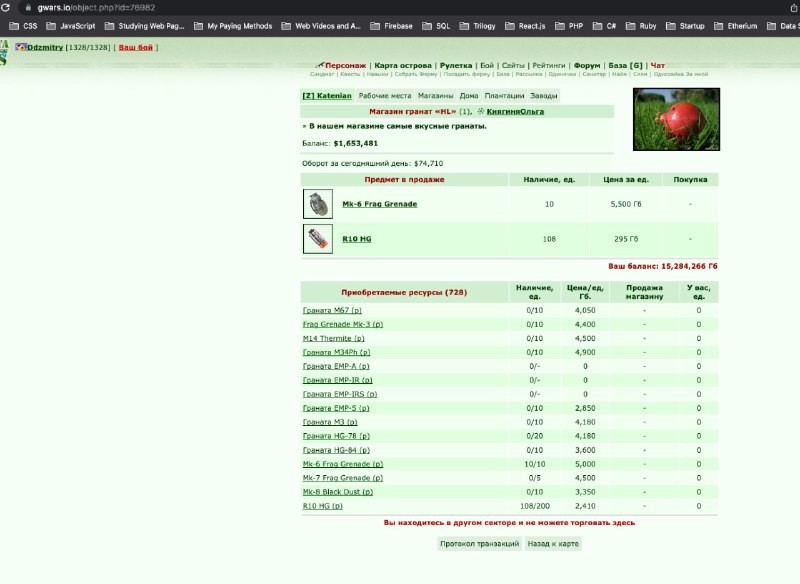This screenshot has height=584, width=800.
Task: Click the flag icon beside Ddzmitry
Action: pyautogui.click(x=20, y=47)
